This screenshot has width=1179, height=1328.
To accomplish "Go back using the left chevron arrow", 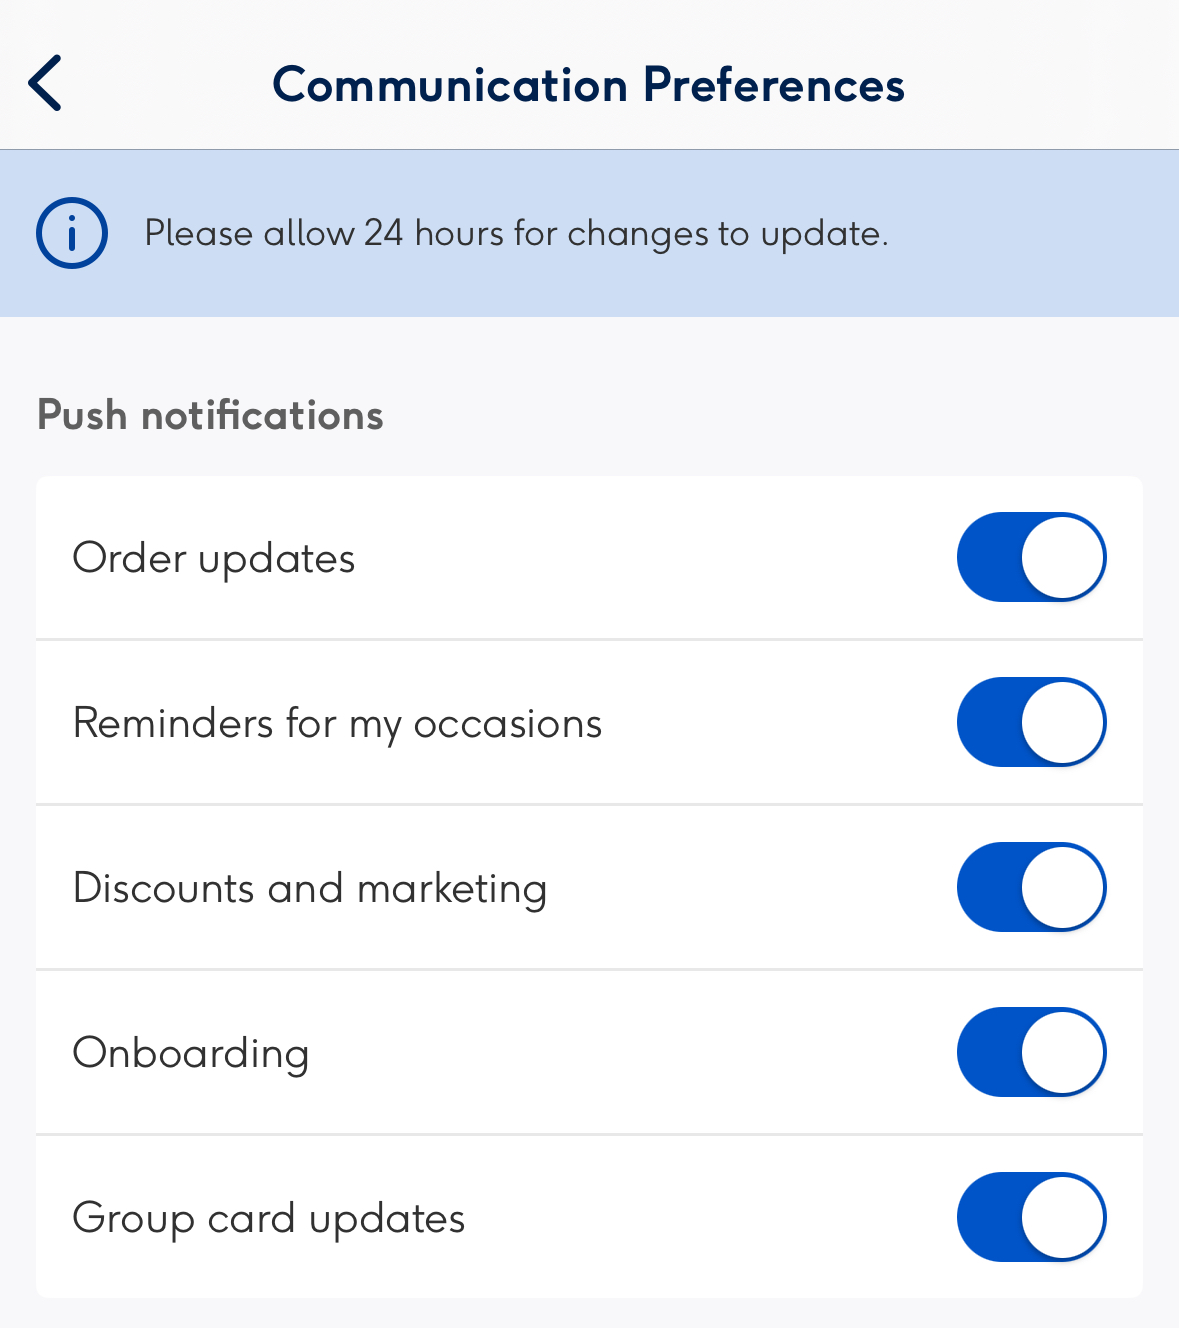I will [45, 83].
